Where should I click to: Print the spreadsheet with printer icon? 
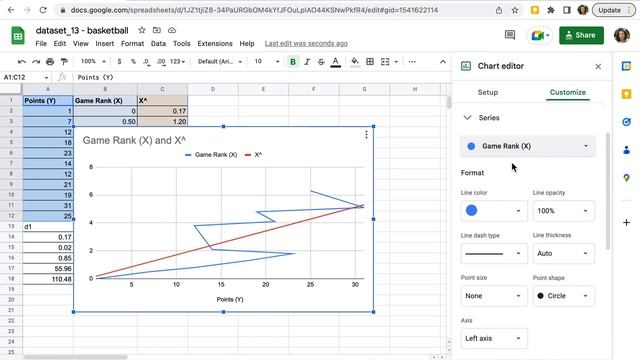click(50, 62)
